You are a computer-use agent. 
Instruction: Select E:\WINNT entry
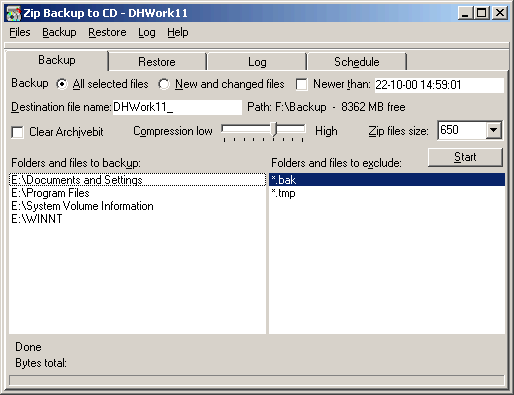tap(137, 219)
